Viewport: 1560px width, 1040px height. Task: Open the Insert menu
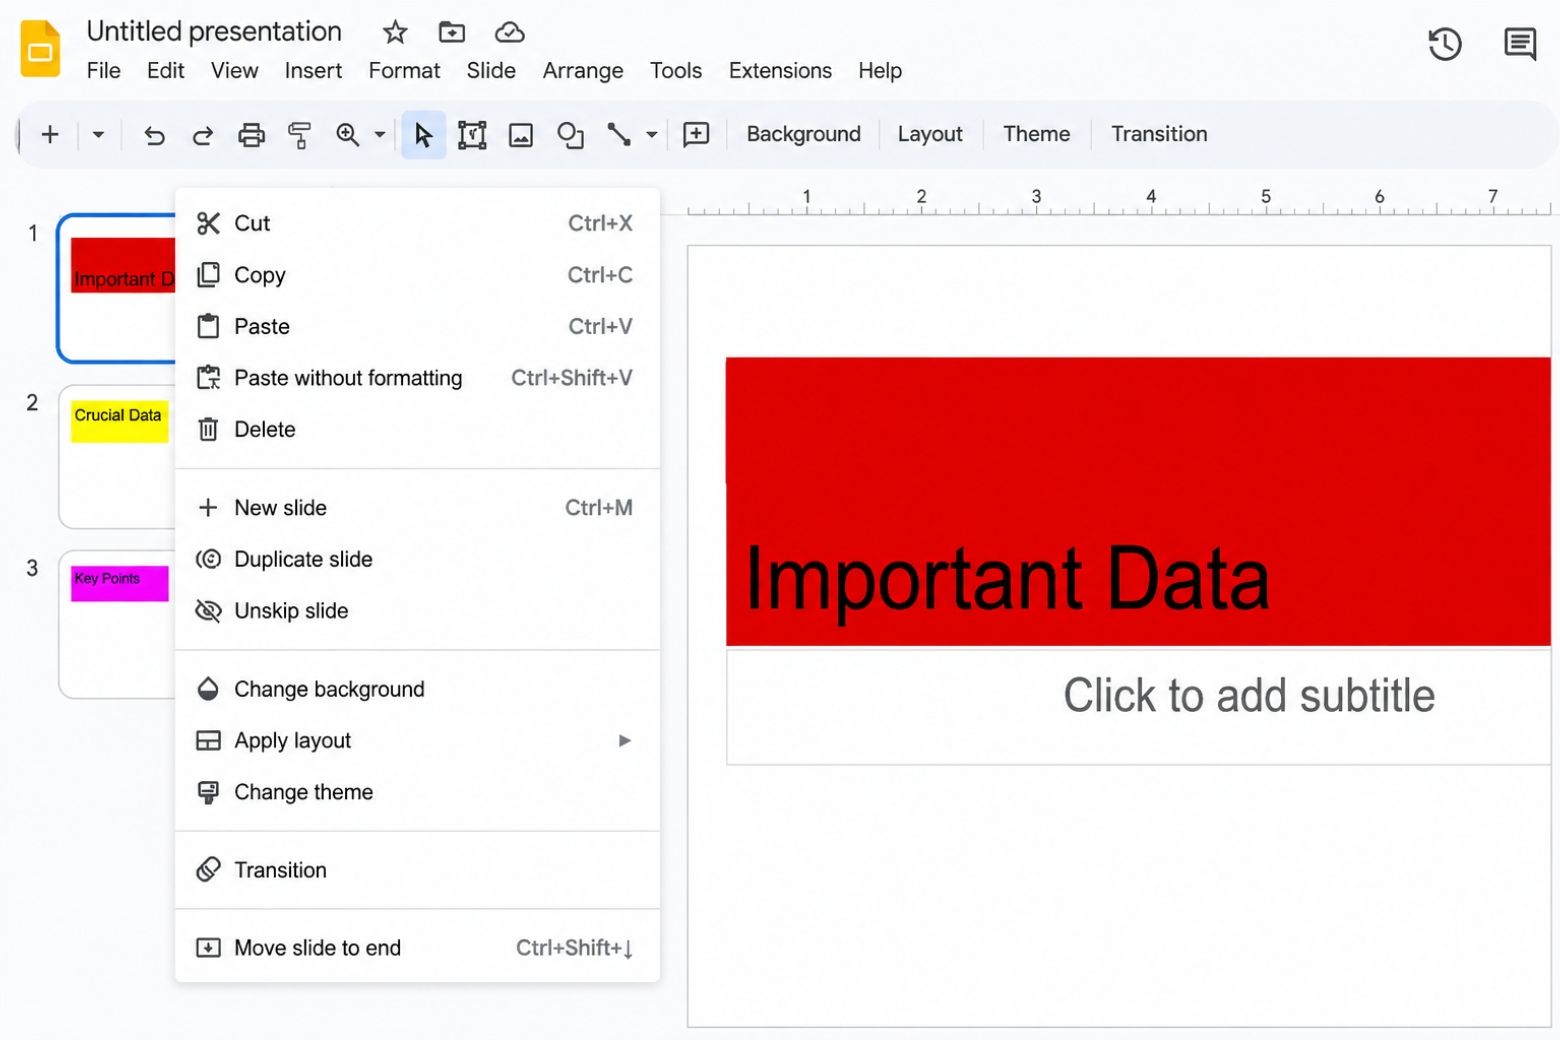click(x=313, y=71)
